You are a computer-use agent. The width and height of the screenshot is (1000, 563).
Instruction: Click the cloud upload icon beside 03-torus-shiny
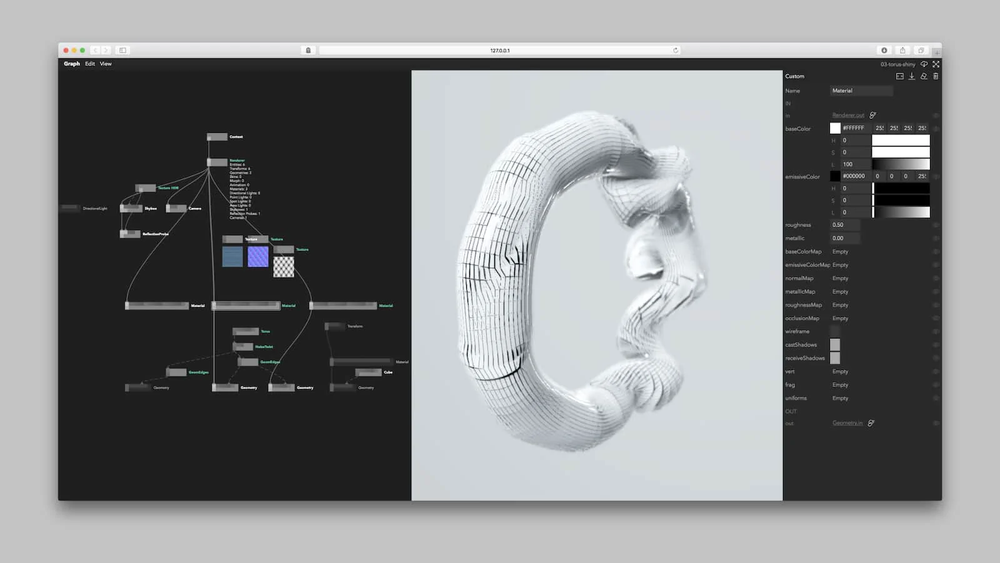(925, 63)
